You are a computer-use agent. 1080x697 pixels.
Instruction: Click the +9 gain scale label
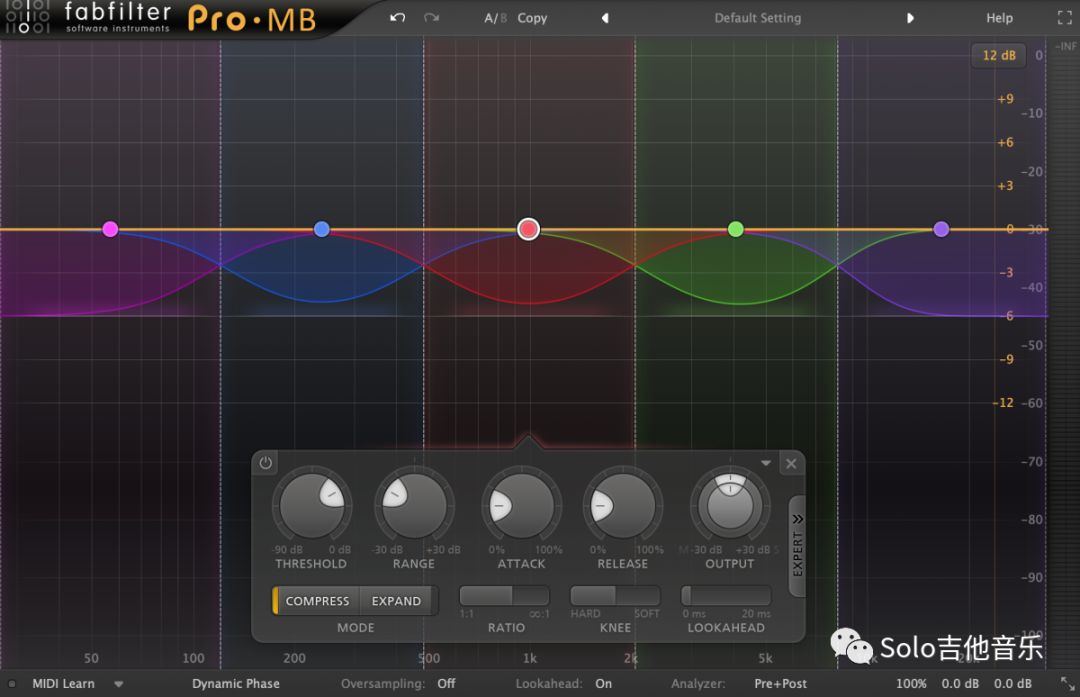[1006, 99]
